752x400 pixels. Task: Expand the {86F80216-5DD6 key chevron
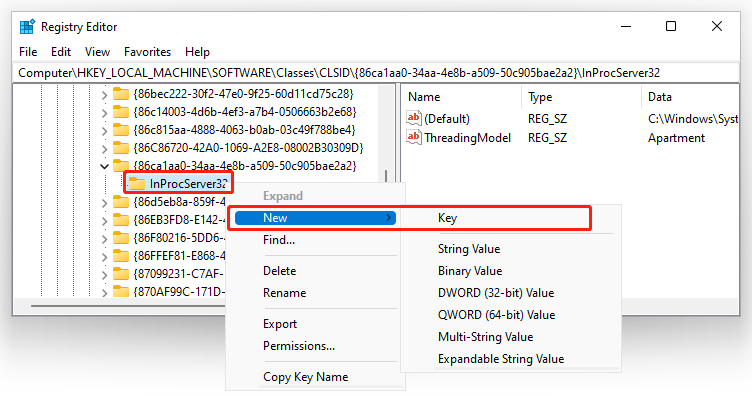[x=104, y=239]
